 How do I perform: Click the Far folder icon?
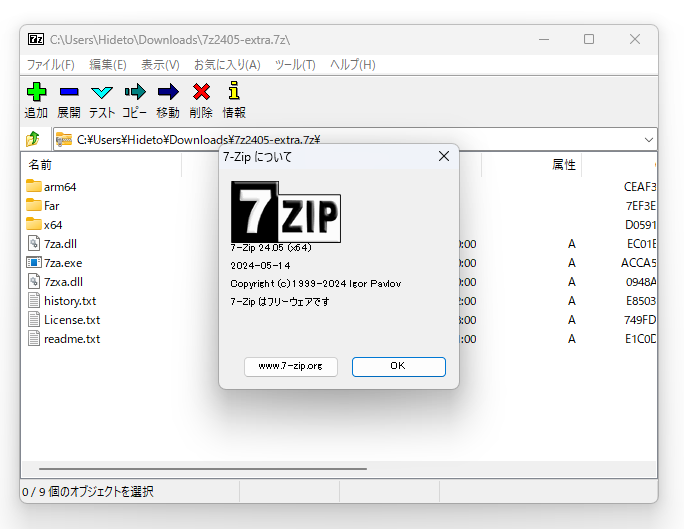(x=34, y=205)
